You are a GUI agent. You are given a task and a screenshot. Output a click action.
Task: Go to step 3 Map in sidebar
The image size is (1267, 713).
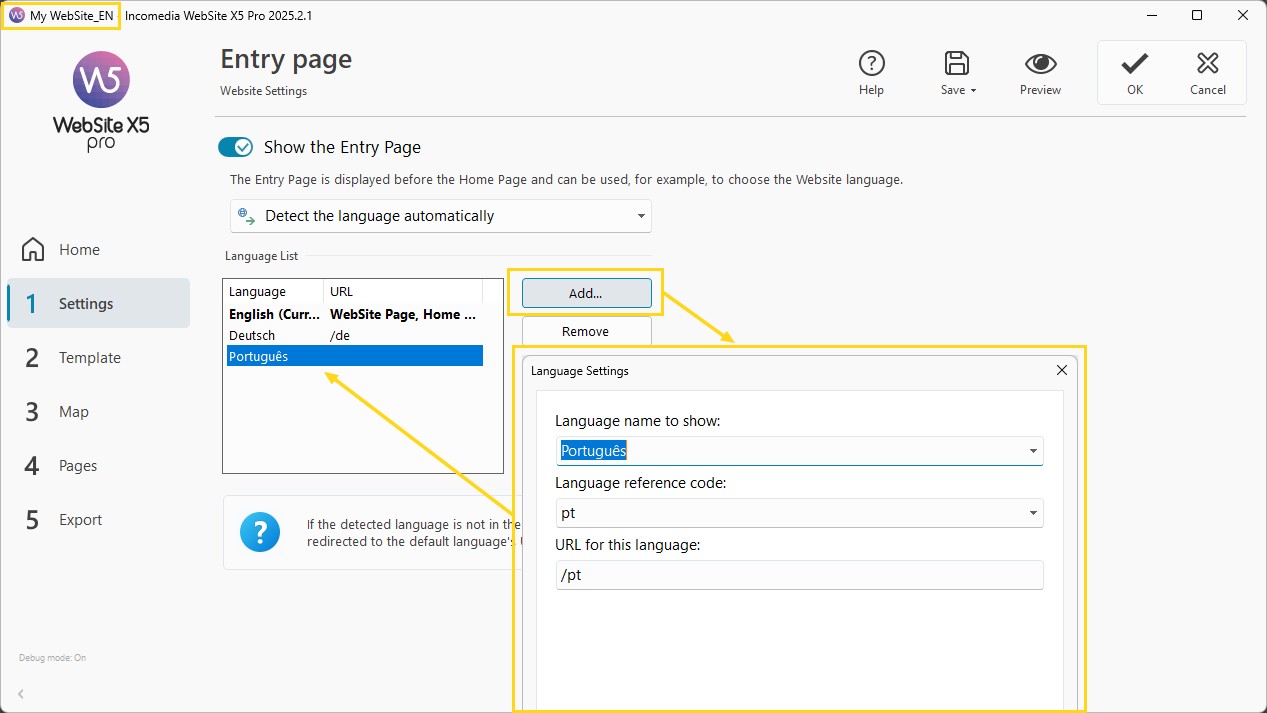(x=98, y=411)
